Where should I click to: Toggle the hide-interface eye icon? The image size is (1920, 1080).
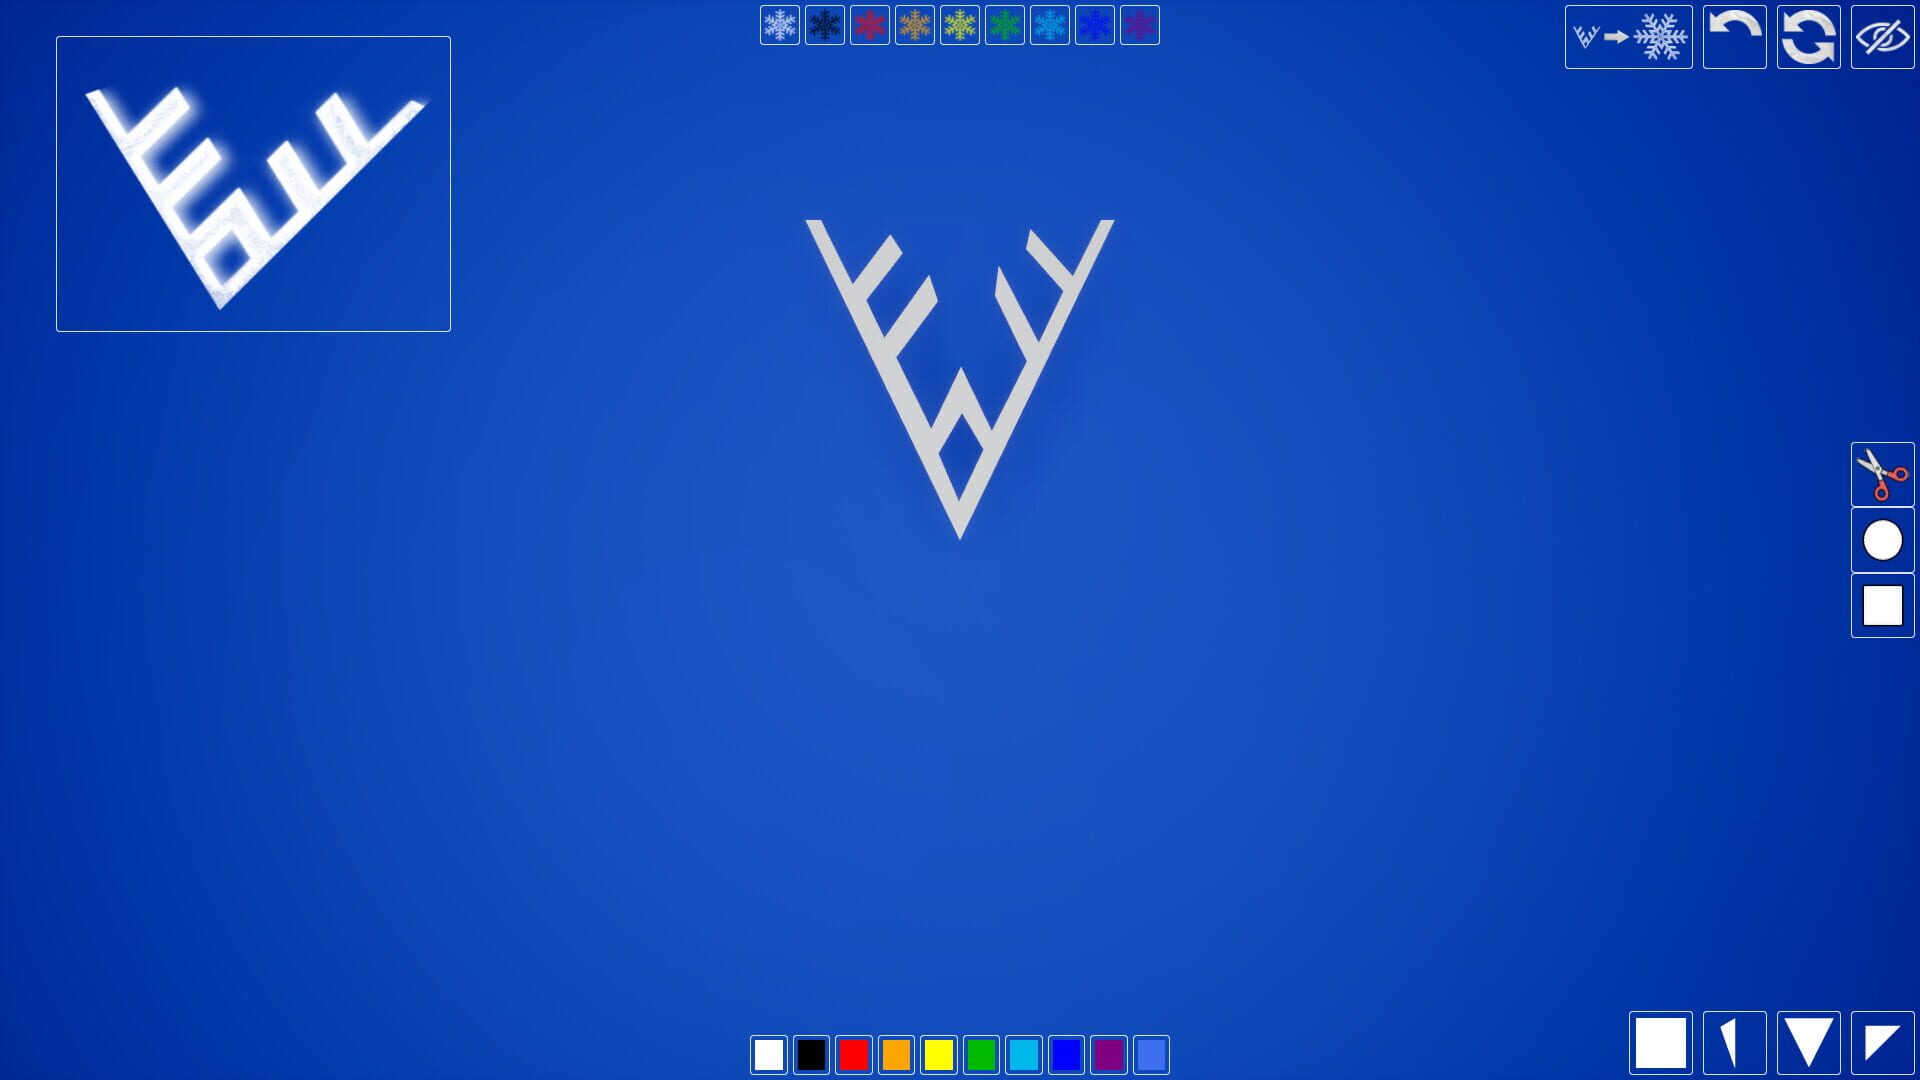click(1884, 37)
